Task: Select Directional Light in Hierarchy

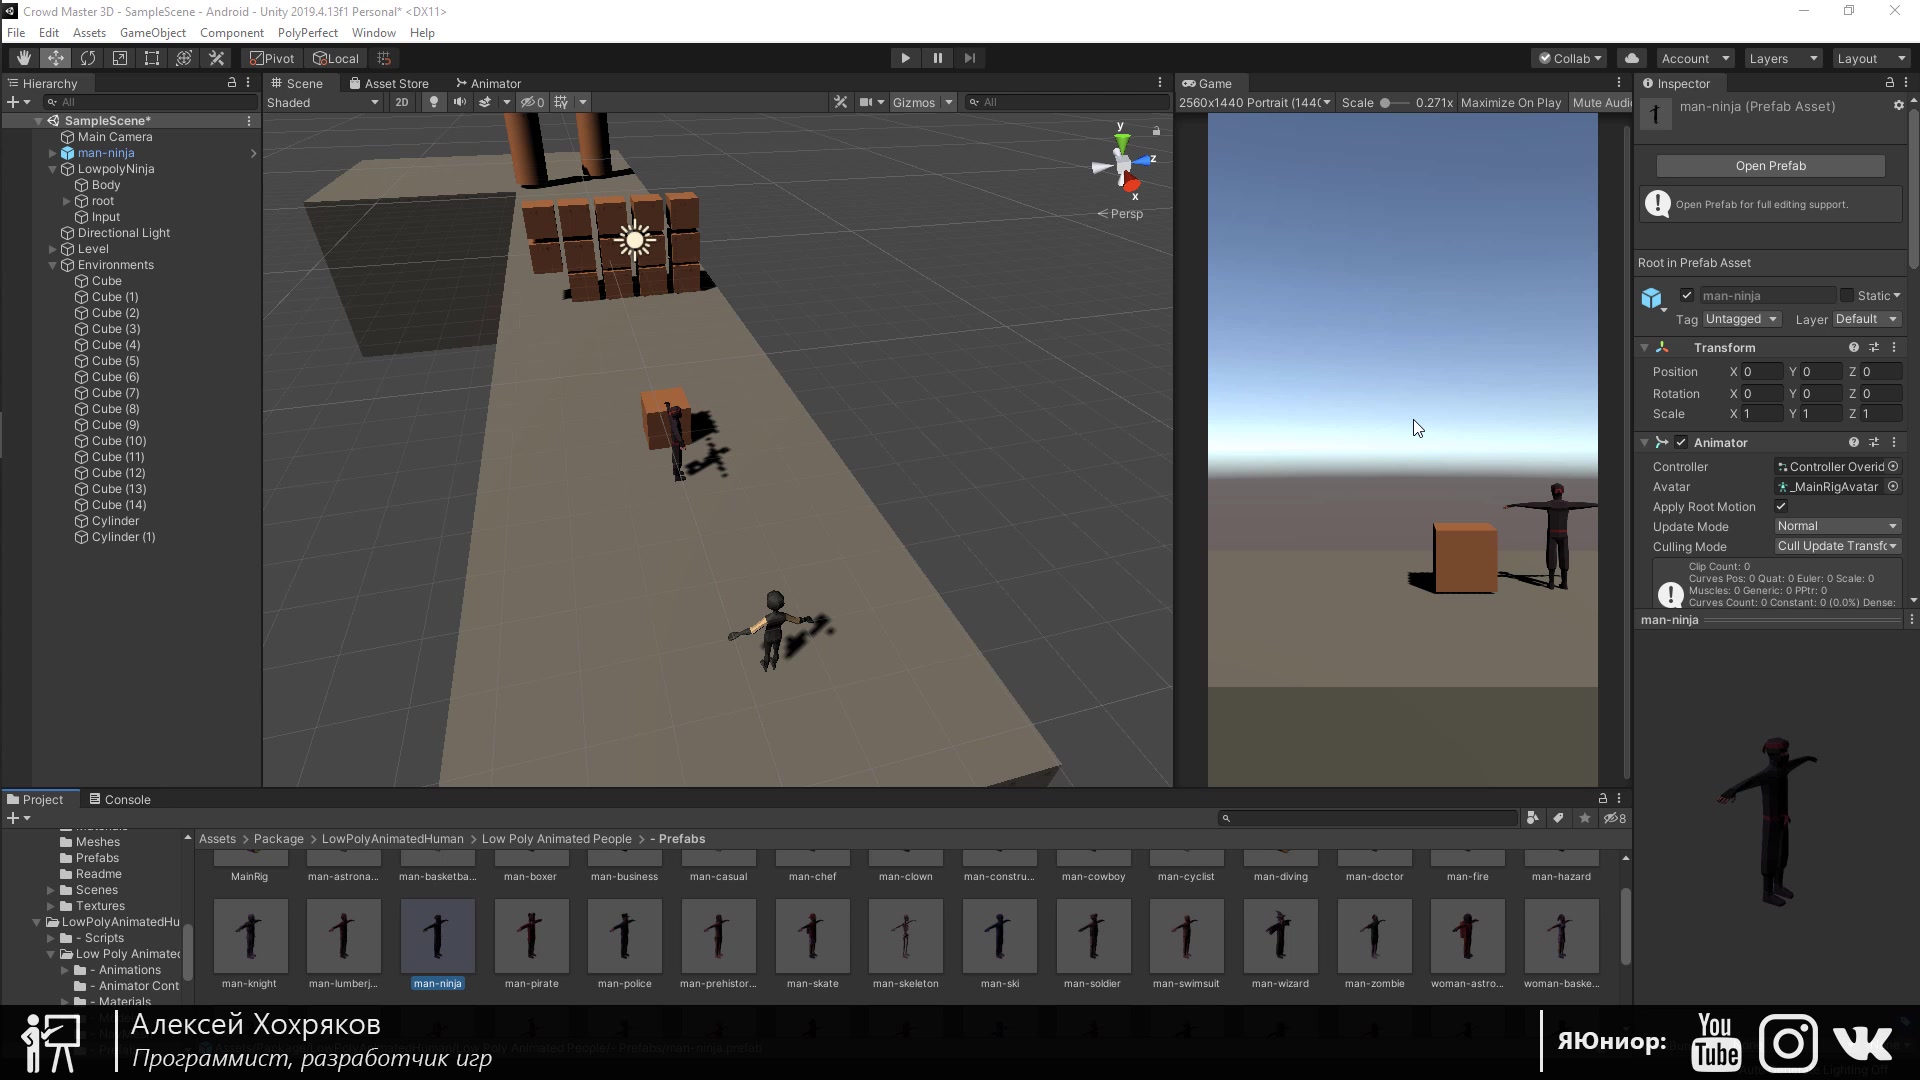Action: [124, 233]
